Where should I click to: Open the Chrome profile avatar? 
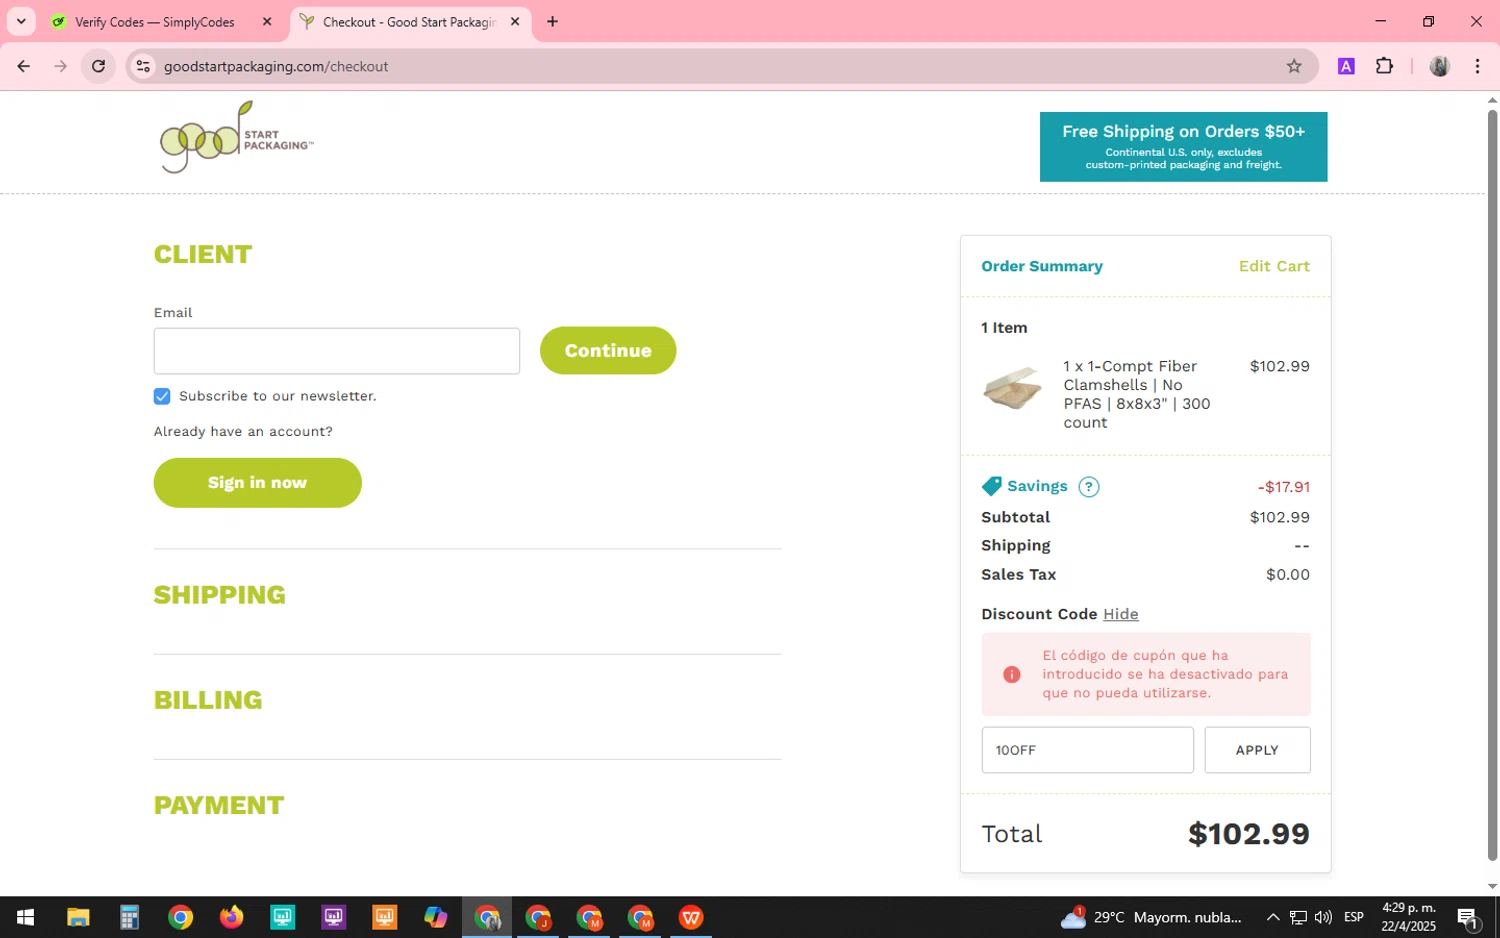click(1439, 66)
